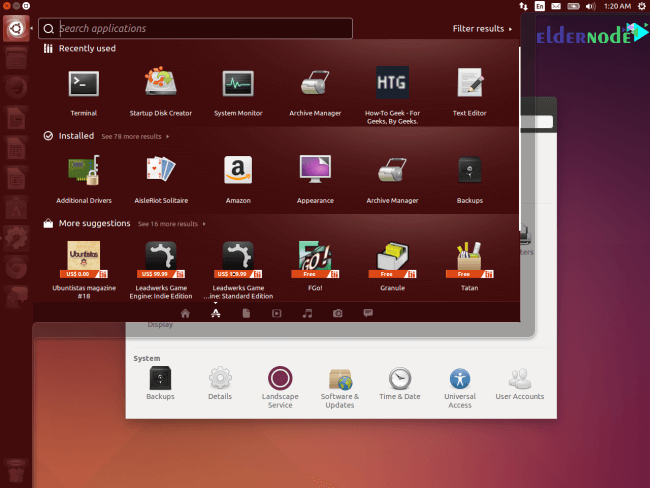Open Software & Updates settings
Screen dimensions: 650x488
(340, 387)
